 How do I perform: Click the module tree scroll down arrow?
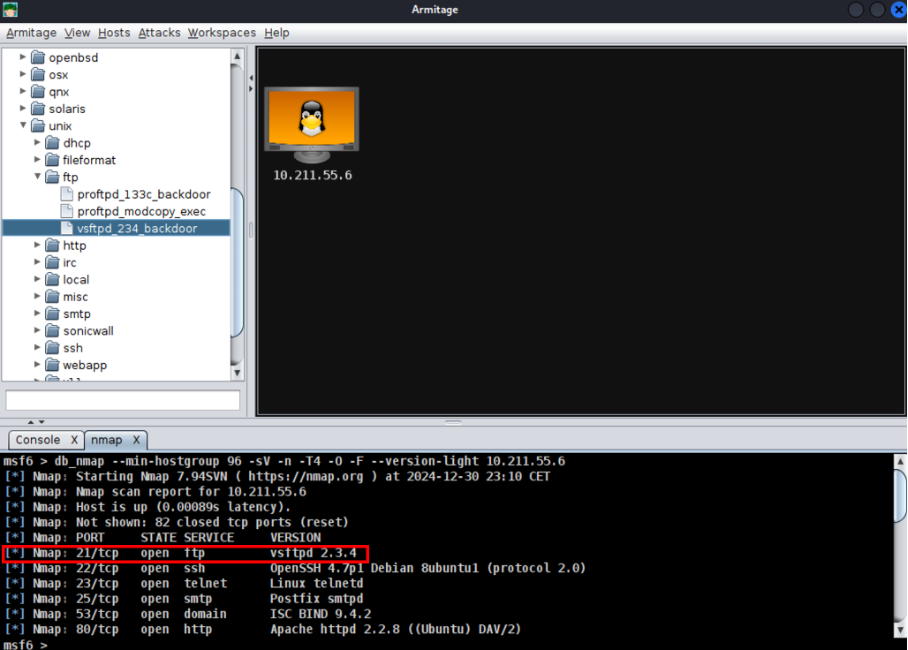point(237,373)
